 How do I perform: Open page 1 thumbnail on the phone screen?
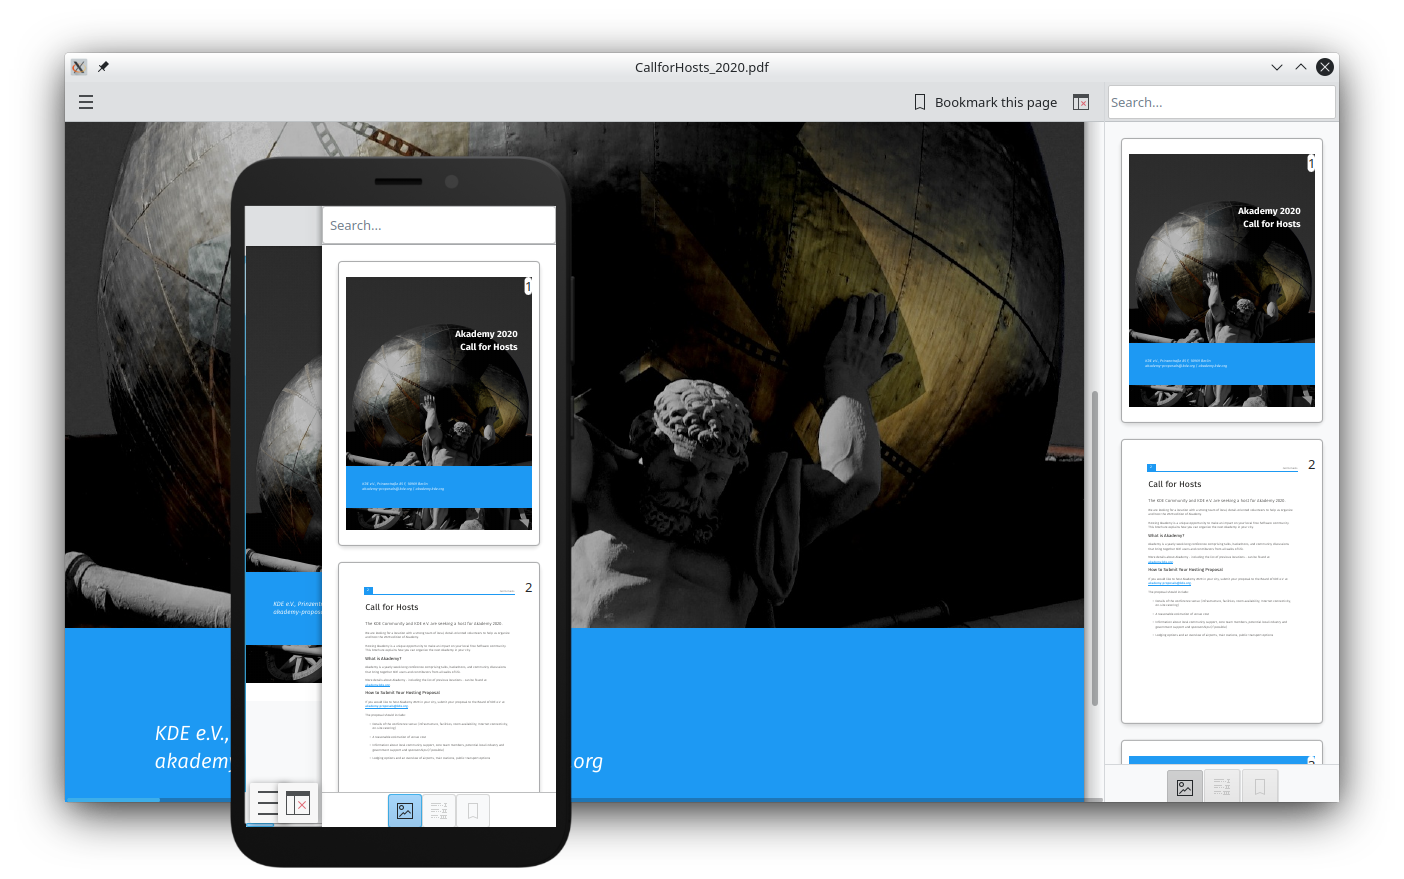(x=439, y=403)
